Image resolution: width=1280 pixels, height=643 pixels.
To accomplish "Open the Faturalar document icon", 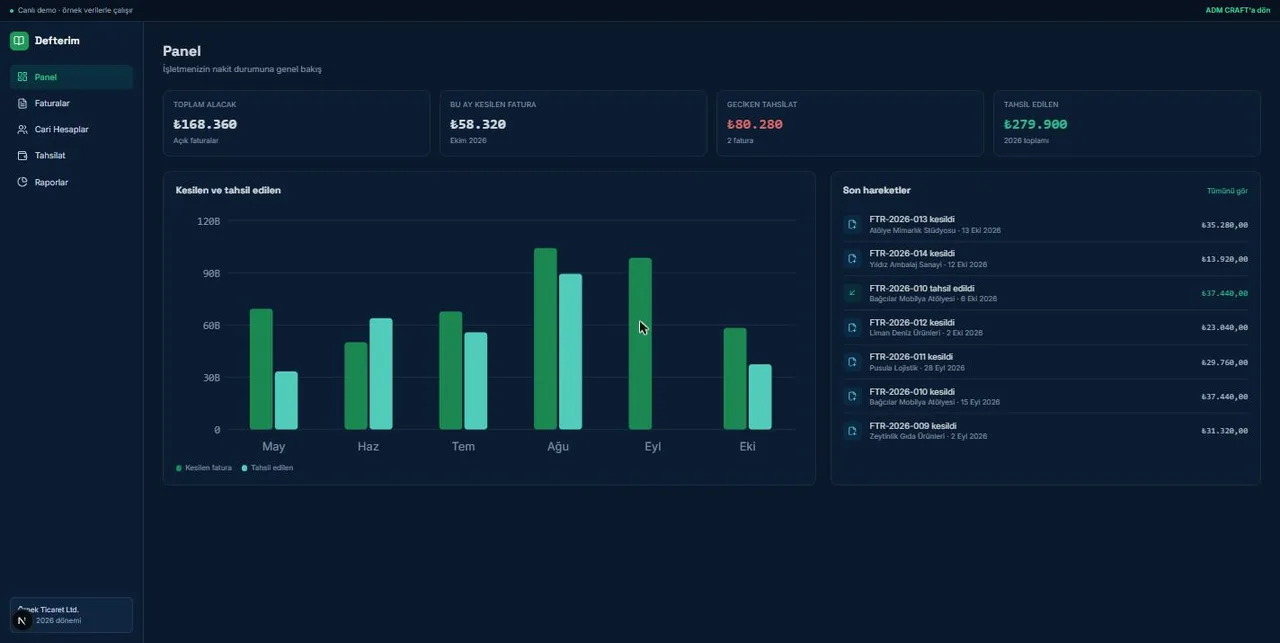I will coord(23,103).
